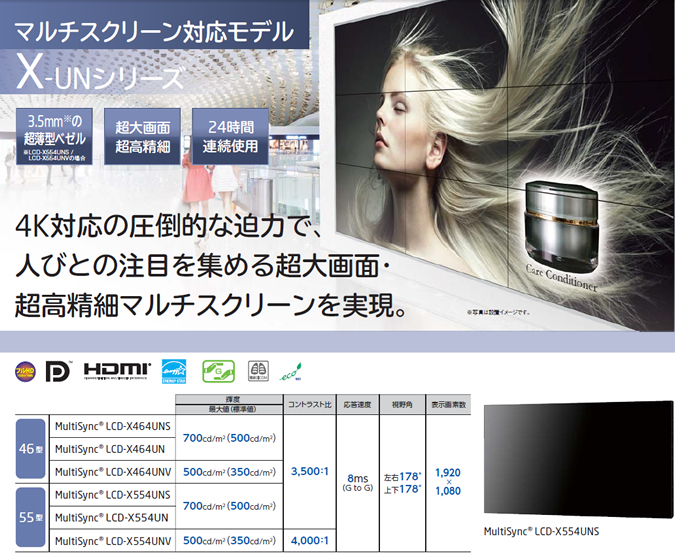The width and height of the screenshot is (675, 553).
Task: Click the 4K対応の圧倒的な迫力で headline line
Action: [x=169, y=226]
